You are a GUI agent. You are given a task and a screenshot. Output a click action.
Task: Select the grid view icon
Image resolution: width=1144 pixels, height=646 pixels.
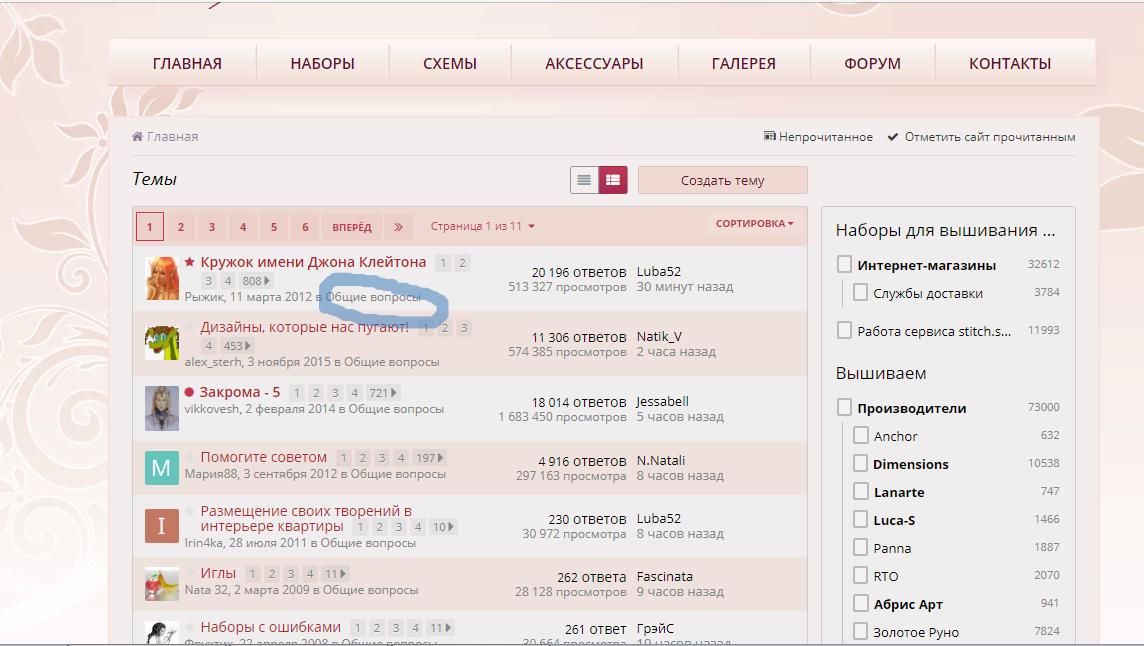(x=613, y=180)
